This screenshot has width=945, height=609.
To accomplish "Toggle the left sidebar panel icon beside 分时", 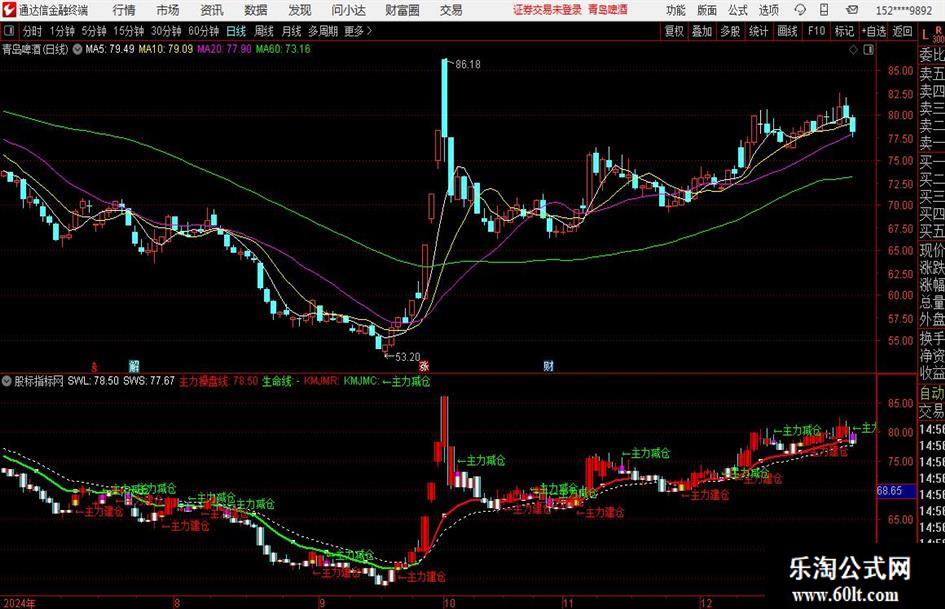I will point(8,31).
